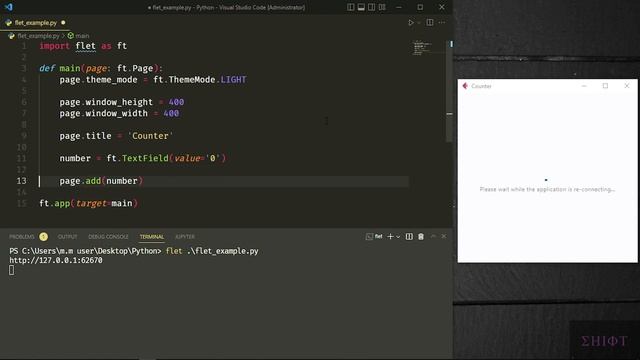The image size is (640, 360).
Task: Click line number 15 in gutter
Action: 22,203
